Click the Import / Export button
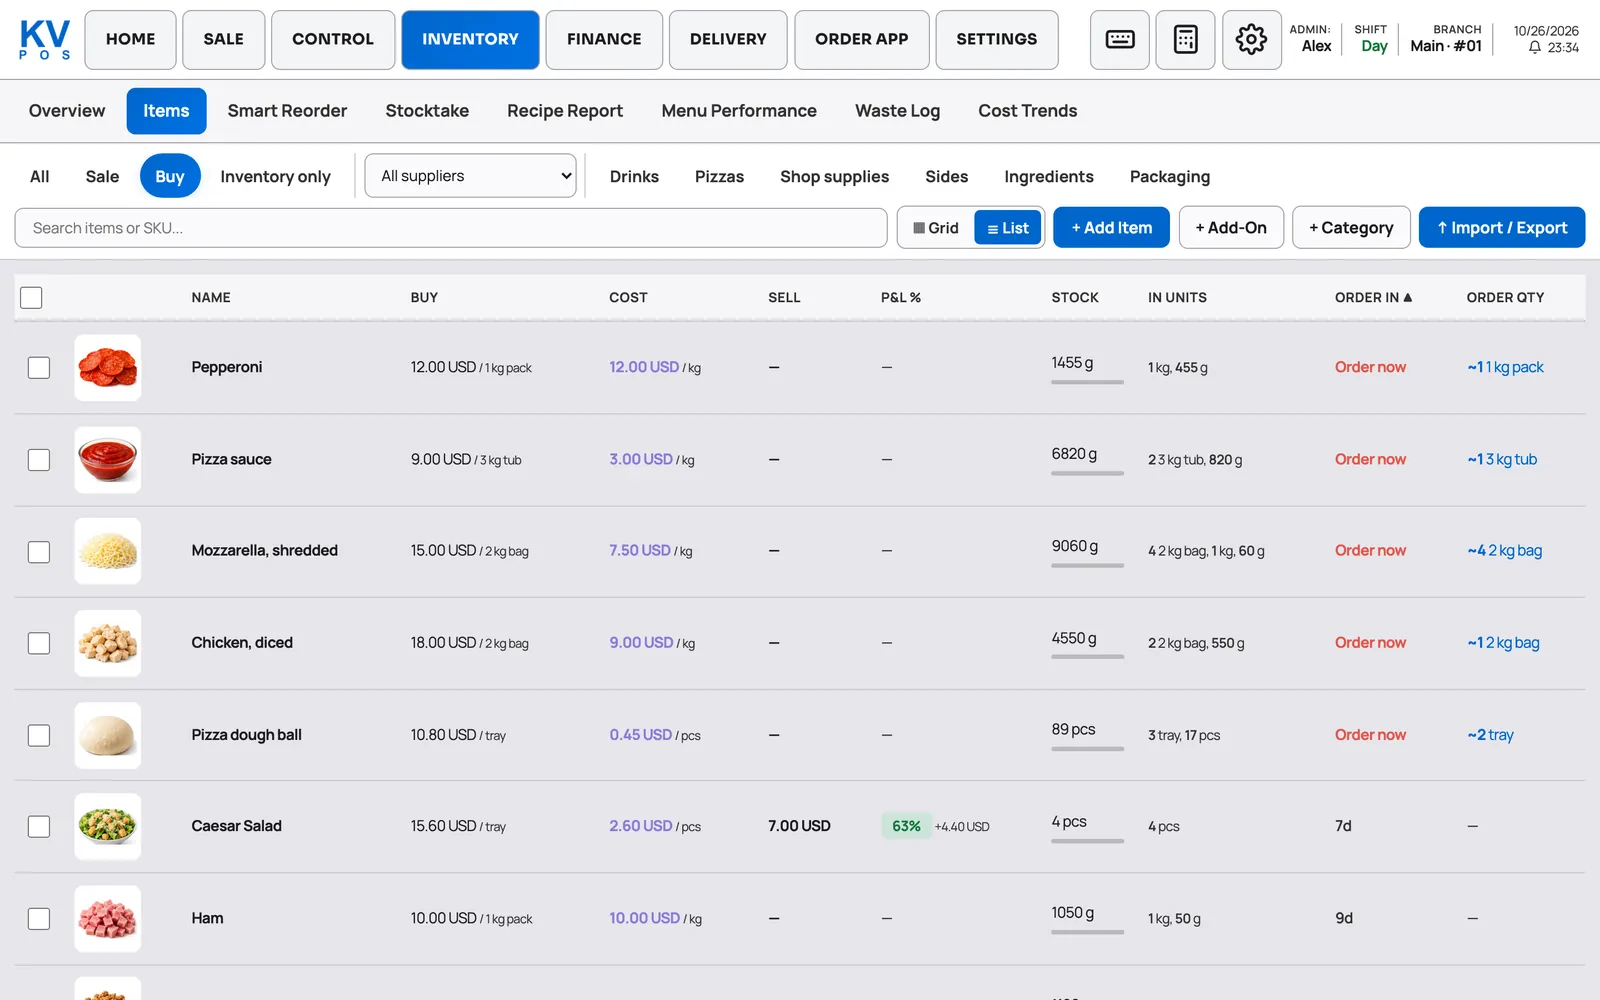This screenshot has width=1600, height=1000. pyautogui.click(x=1502, y=228)
